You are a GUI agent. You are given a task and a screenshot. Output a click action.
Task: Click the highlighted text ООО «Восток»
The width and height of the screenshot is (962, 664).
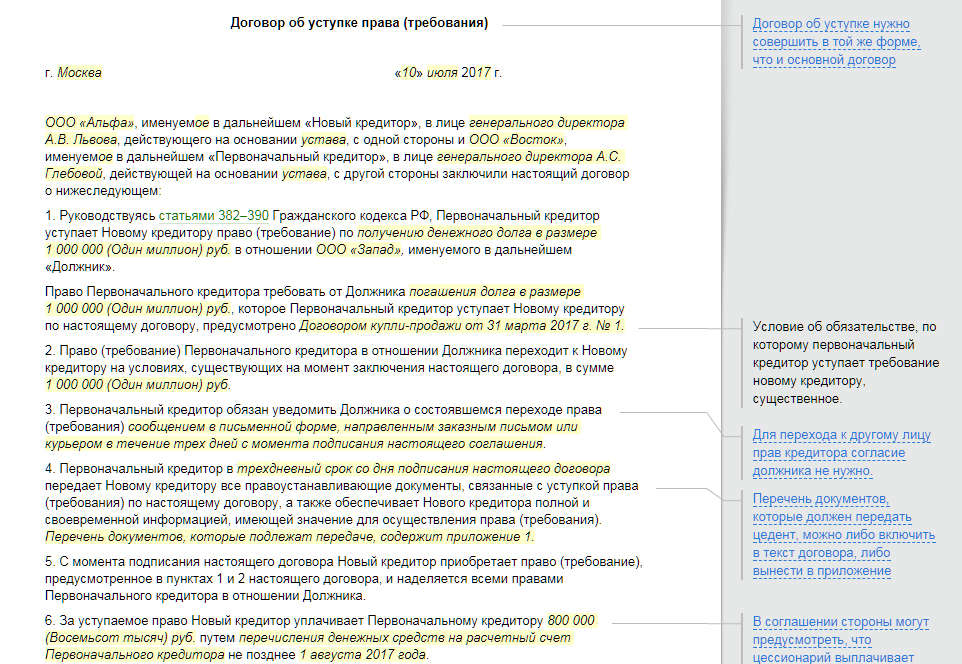(517, 140)
